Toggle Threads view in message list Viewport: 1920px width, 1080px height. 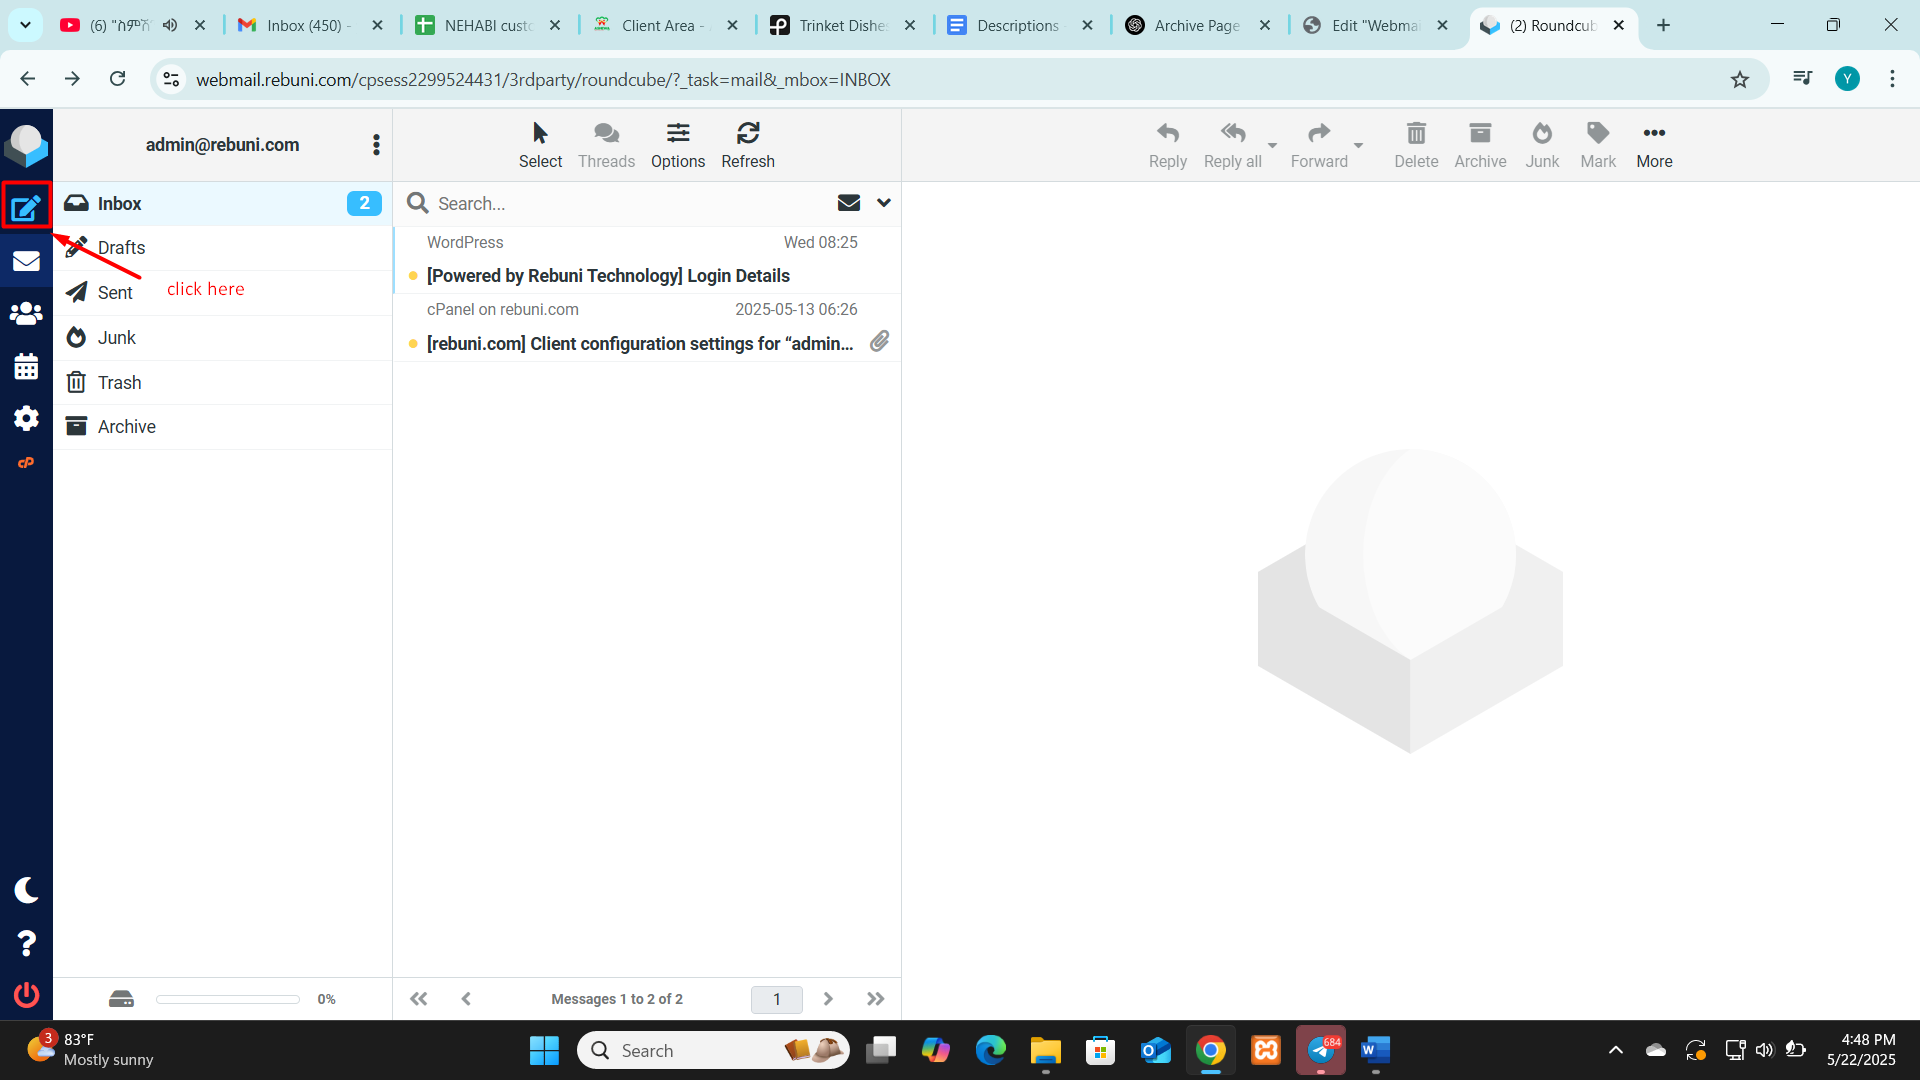606,145
